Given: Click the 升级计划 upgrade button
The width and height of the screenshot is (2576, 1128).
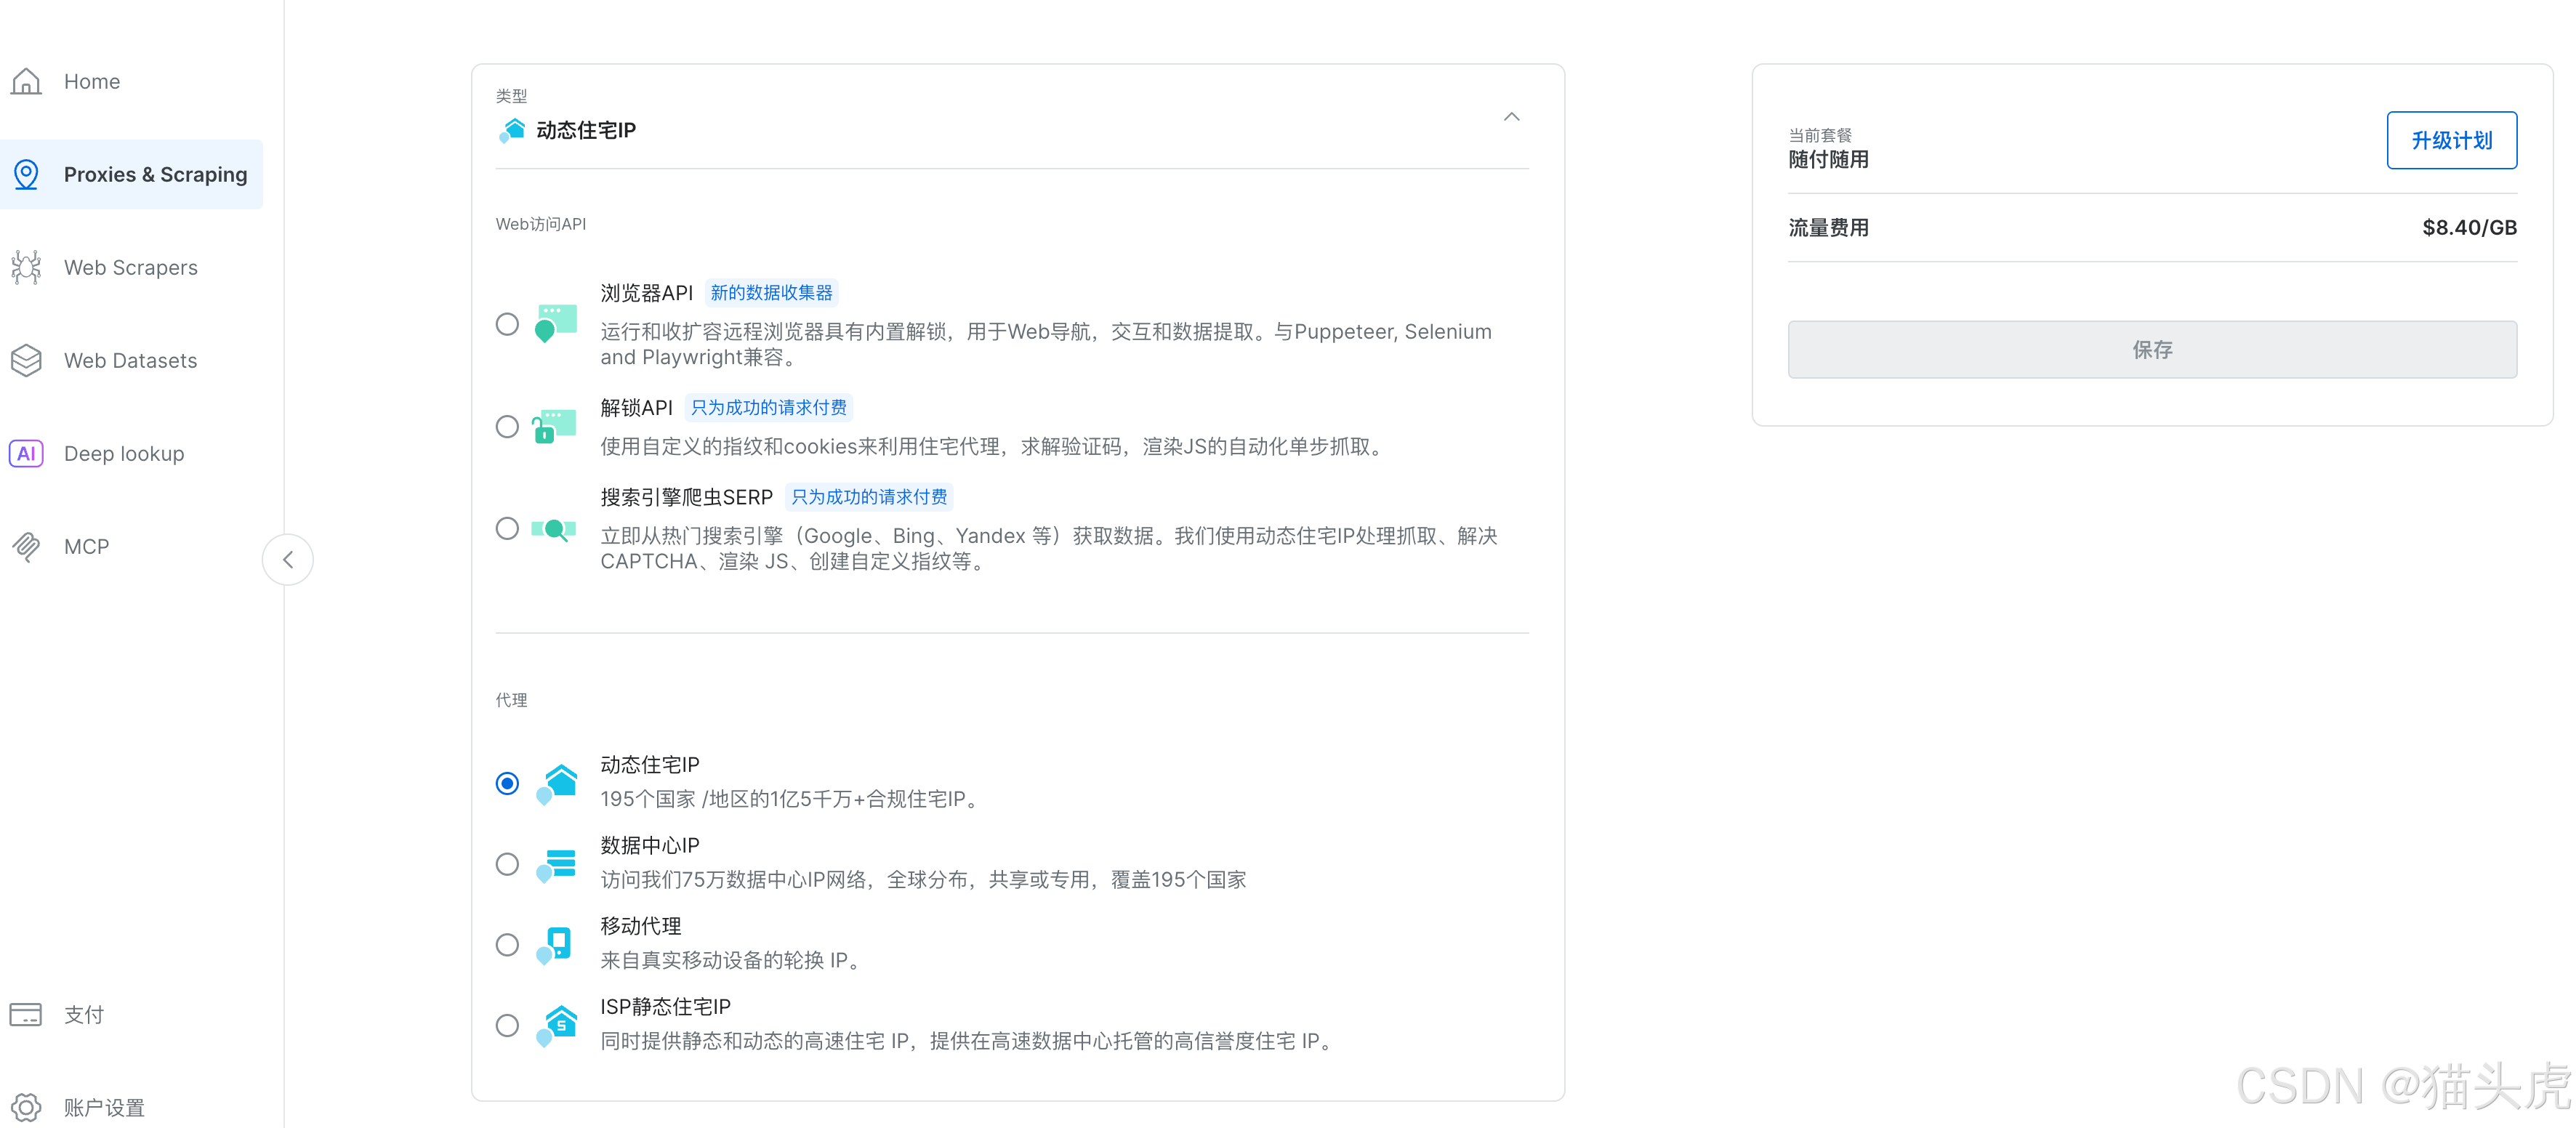Looking at the screenshot, I should tap(2452, 140).
